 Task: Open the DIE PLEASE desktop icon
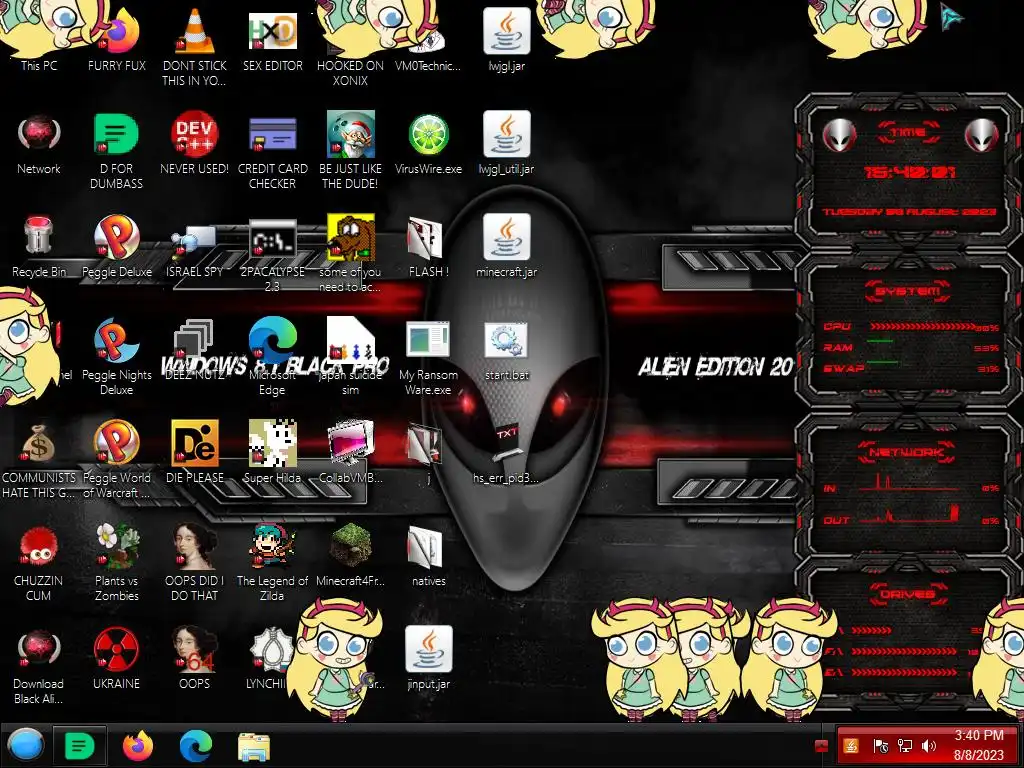click(x=195, y=452)
